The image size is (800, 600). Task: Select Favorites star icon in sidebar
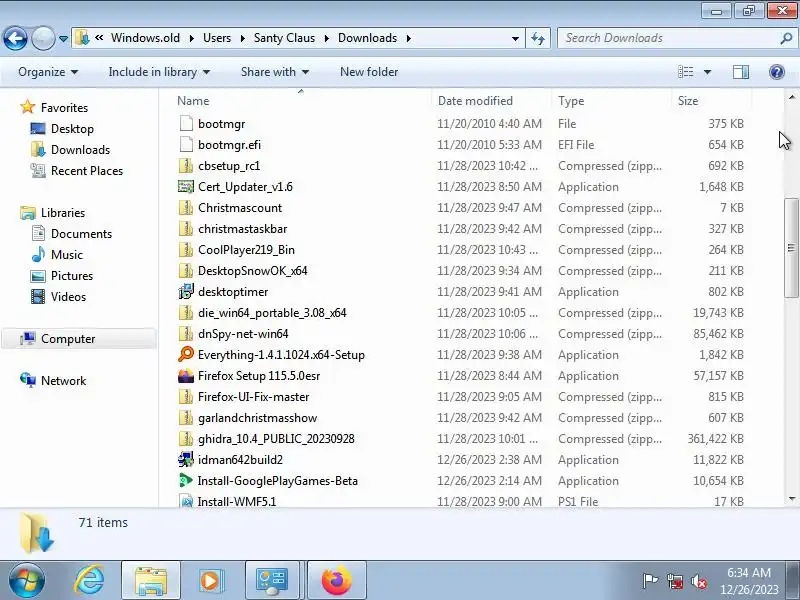pos(28,107)
